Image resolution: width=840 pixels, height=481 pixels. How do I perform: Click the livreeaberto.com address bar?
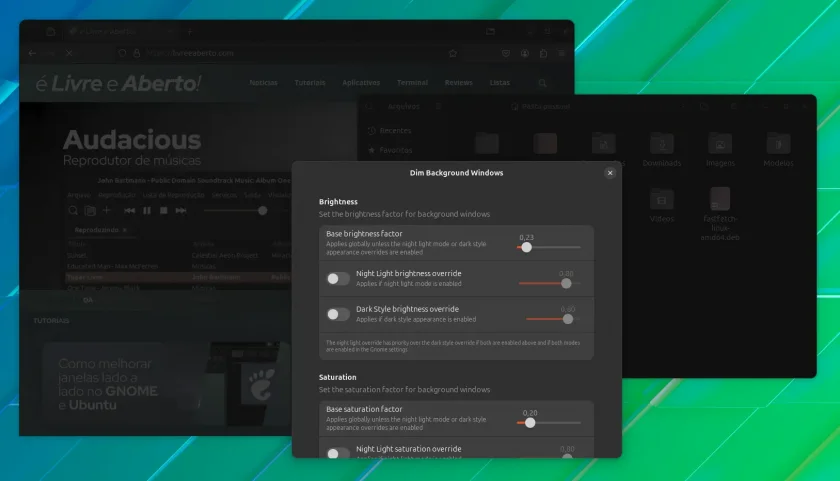[x=289, y=53]
